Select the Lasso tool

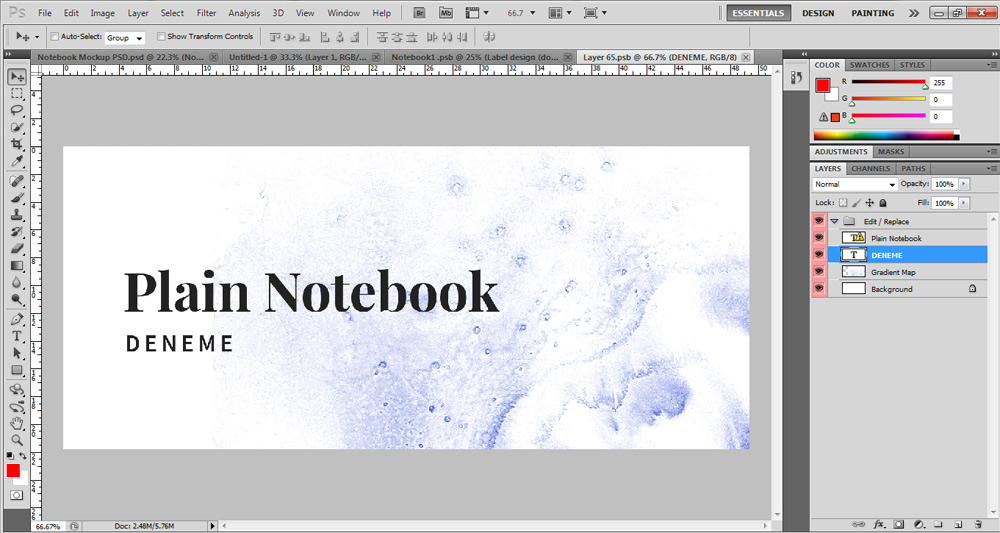point(17,111)
